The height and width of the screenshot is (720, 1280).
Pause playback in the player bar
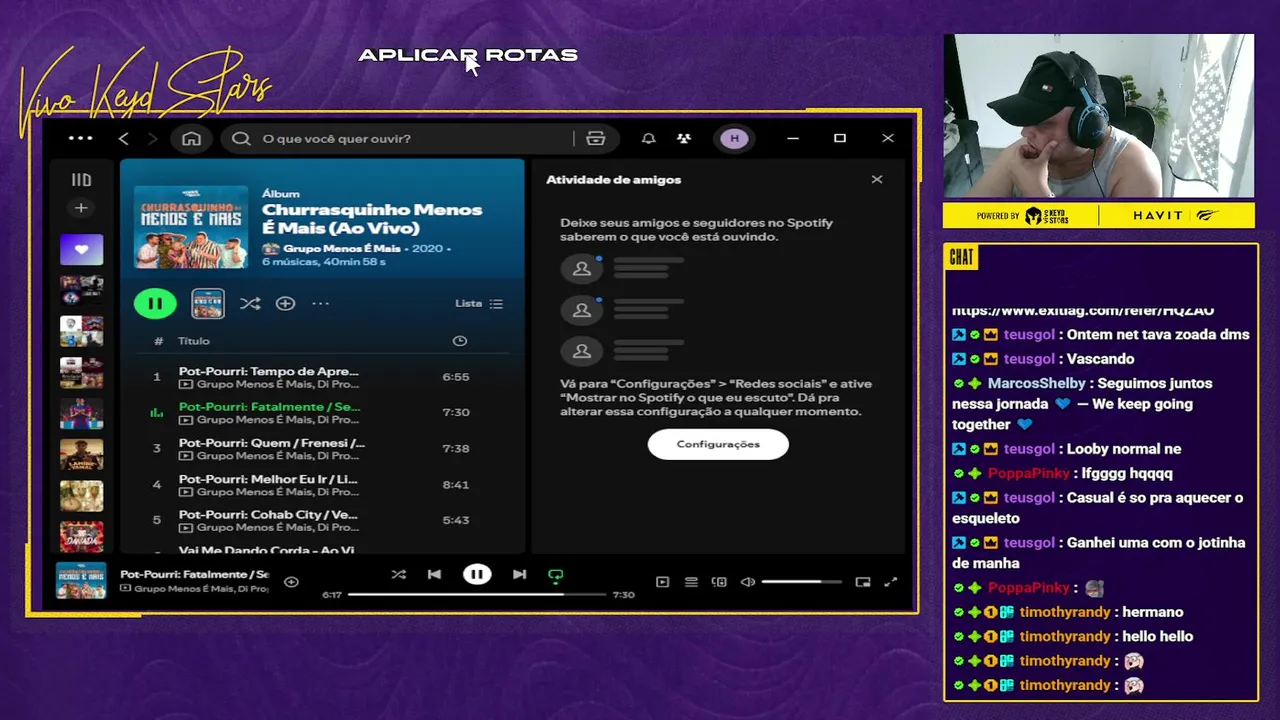pos(477,574)
